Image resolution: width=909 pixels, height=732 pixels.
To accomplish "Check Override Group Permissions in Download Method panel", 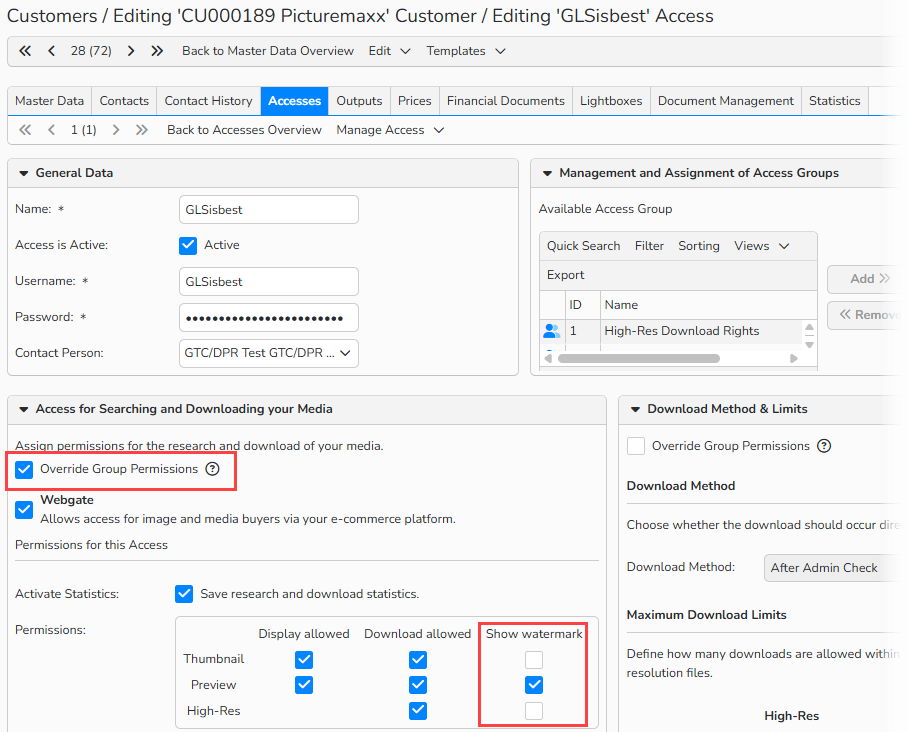I will (x=636, y=446).
